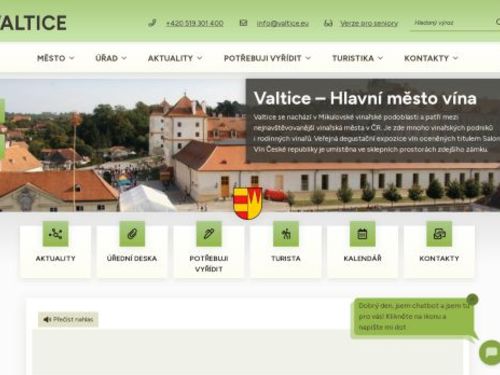
Task: Open Potřebuji vyřídit in the navigation bar
Action: pyautogui.click(x=267, y=58)
